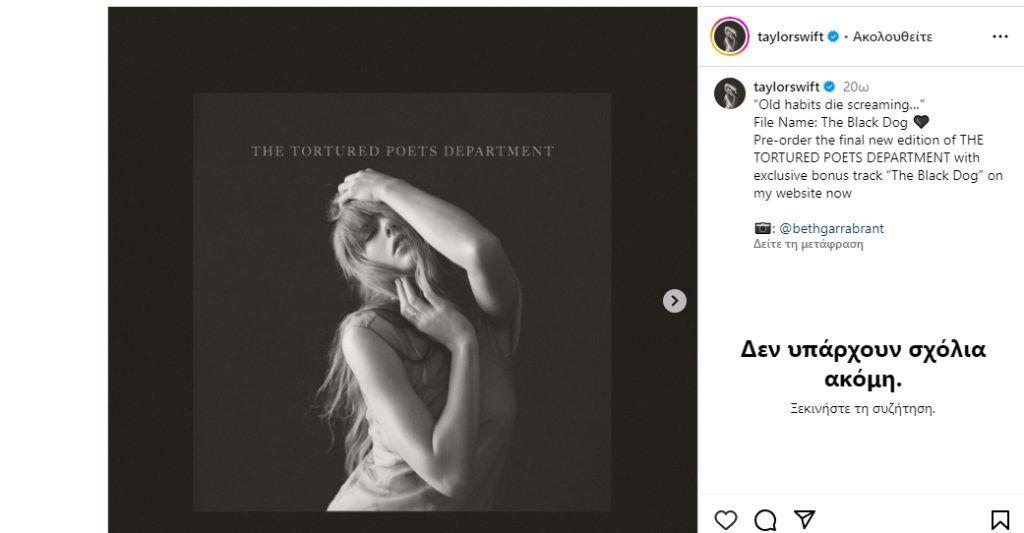1024x533 pixels.
Task: Click the small avatar beside the caption
Action: (x=729, y=93)
